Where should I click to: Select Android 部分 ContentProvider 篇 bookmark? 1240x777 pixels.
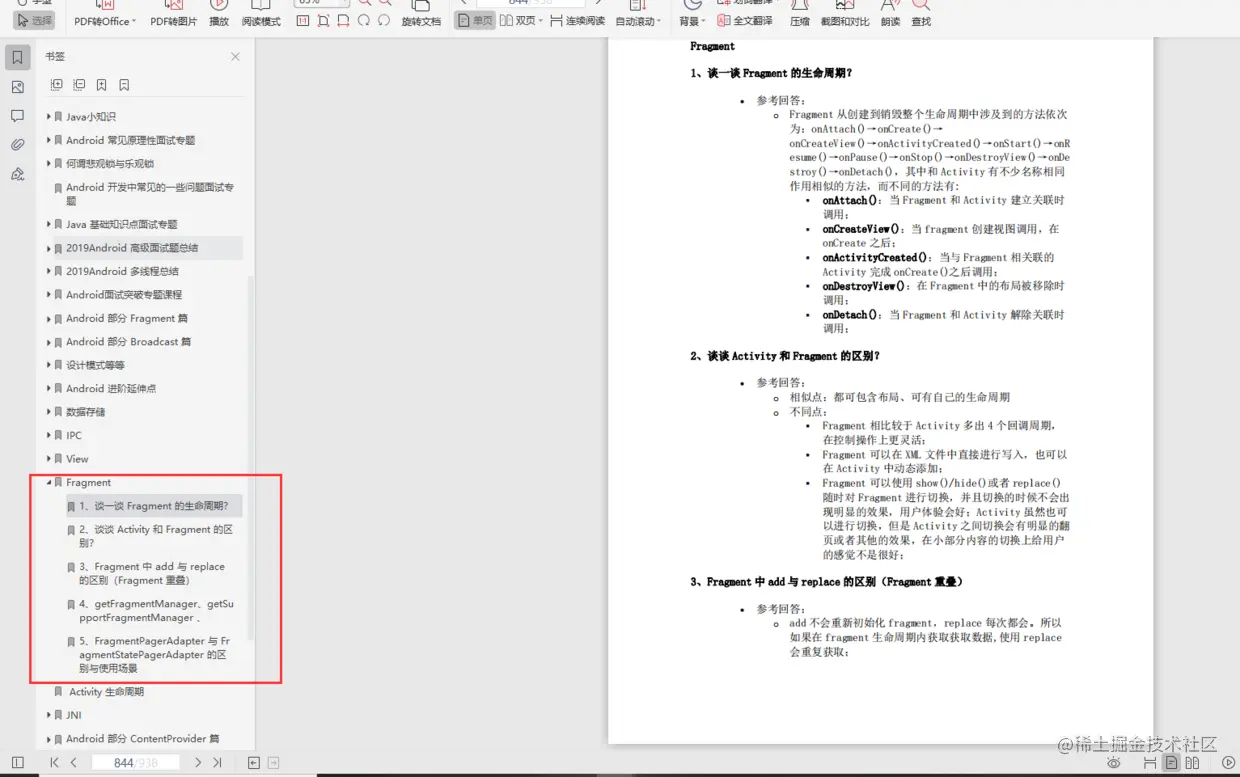[143, 739]
